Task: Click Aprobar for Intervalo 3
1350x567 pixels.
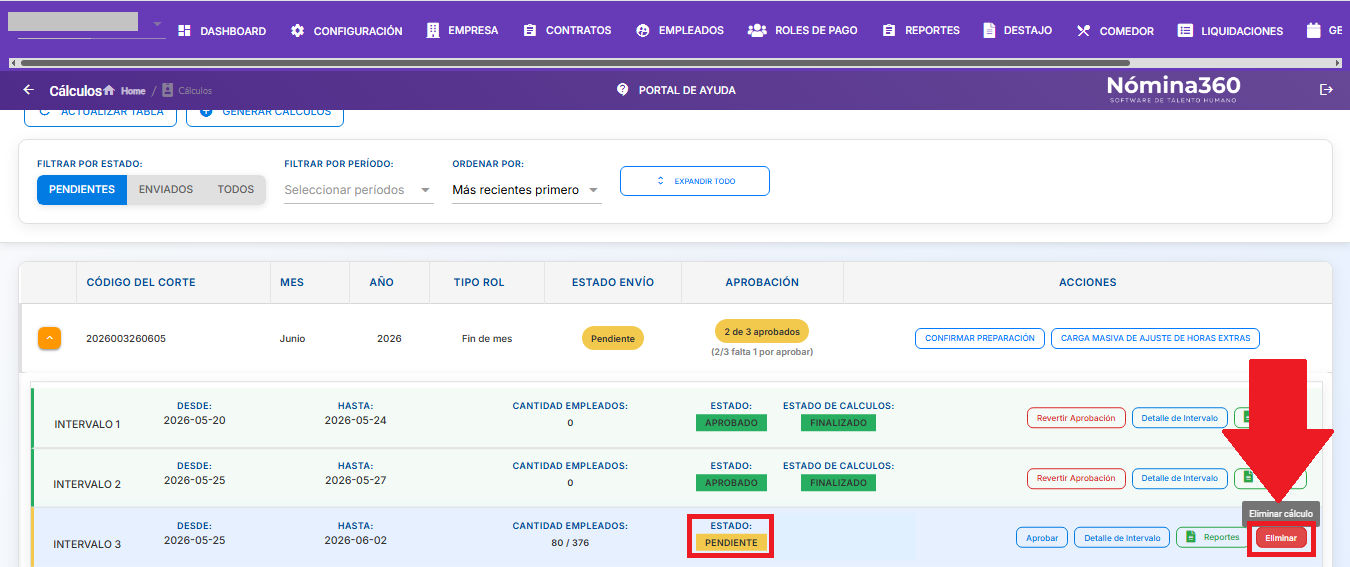Action: tap(1042, 537)
